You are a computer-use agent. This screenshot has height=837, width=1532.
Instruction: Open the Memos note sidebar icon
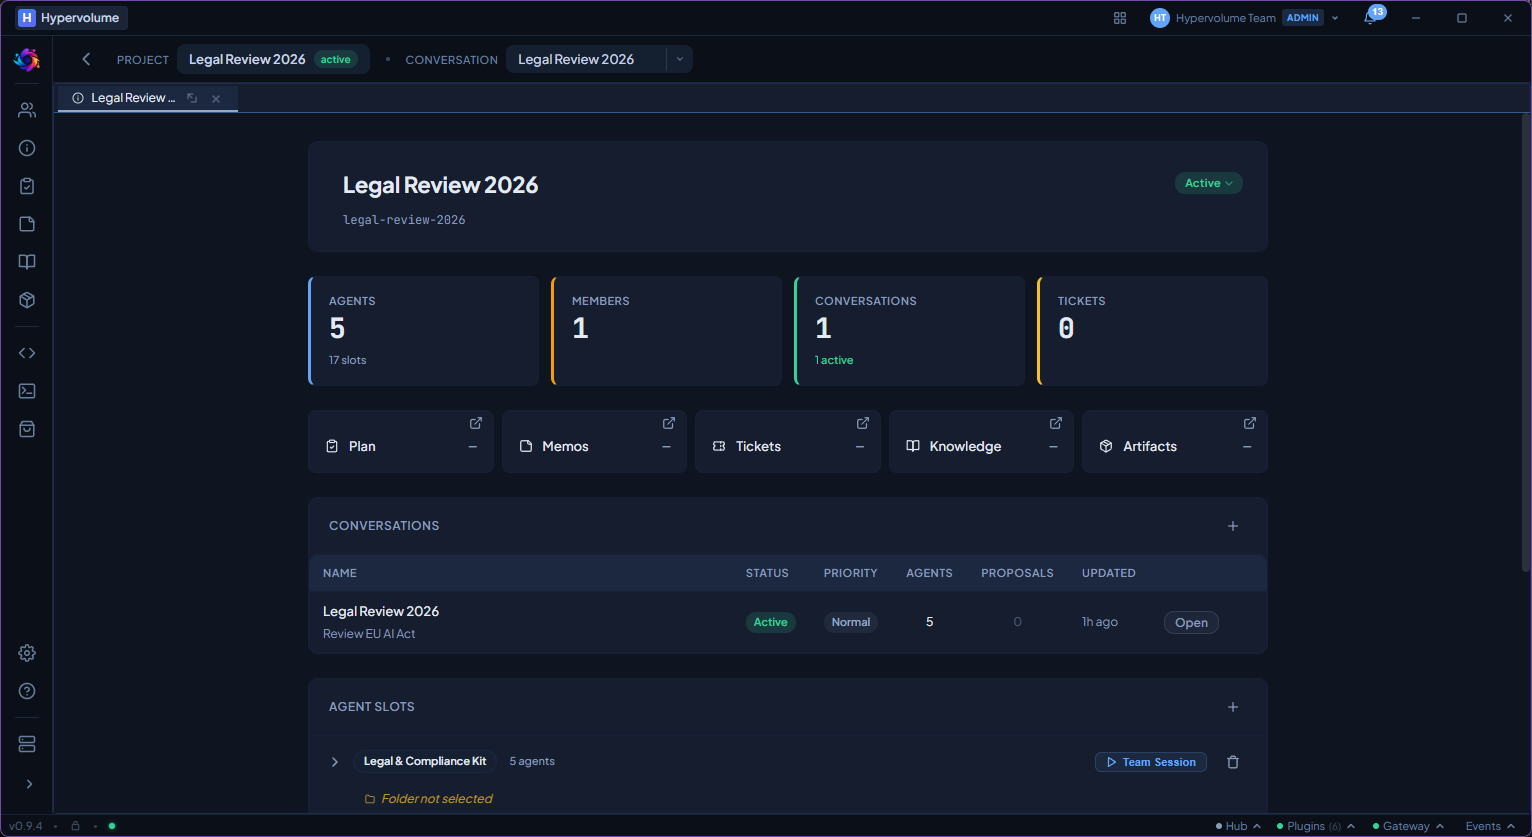tap(27, 224)
